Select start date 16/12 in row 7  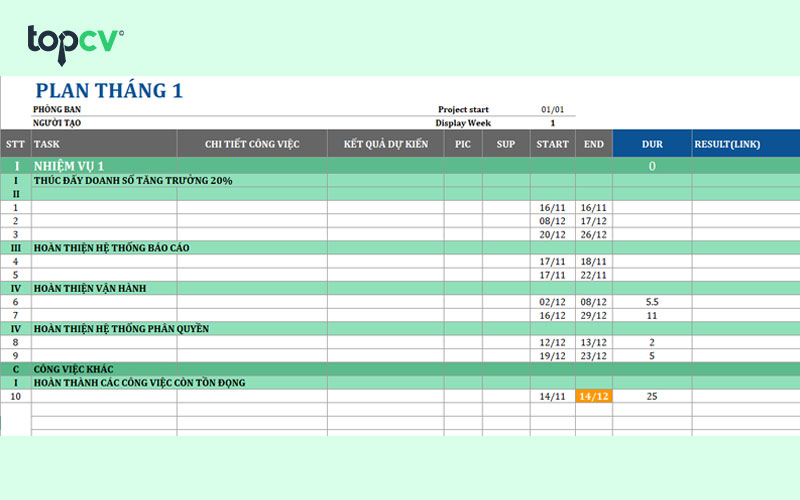pyautogui.click(x=553, y=315)
